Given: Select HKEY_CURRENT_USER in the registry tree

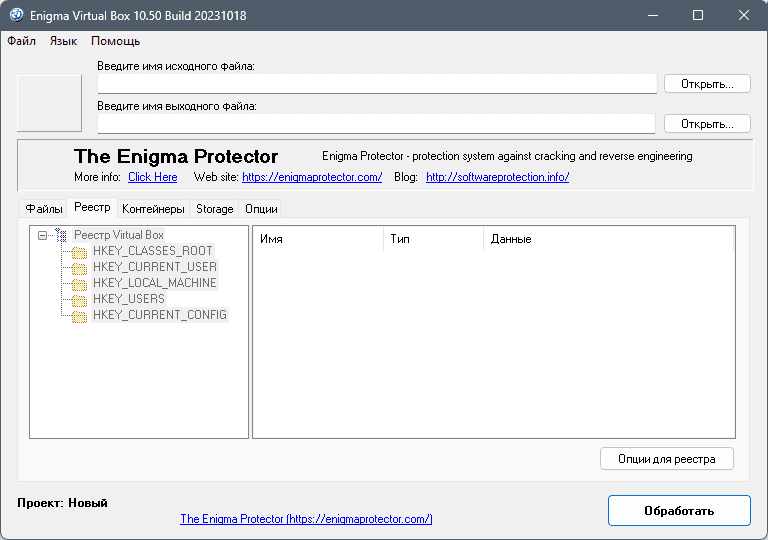Looking at the screenshot, I should [x=155, y=267].
